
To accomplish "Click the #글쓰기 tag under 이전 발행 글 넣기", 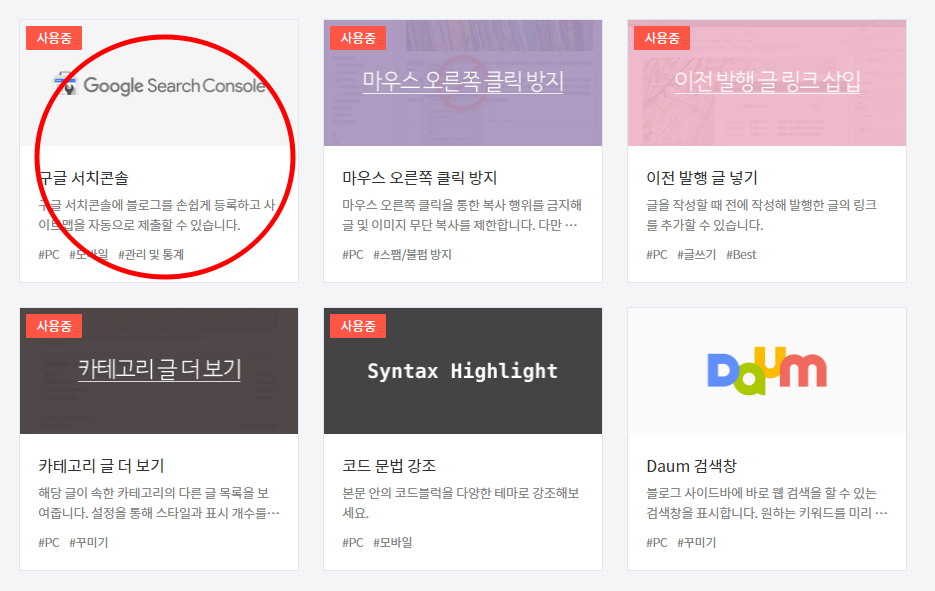I will 697,254.
